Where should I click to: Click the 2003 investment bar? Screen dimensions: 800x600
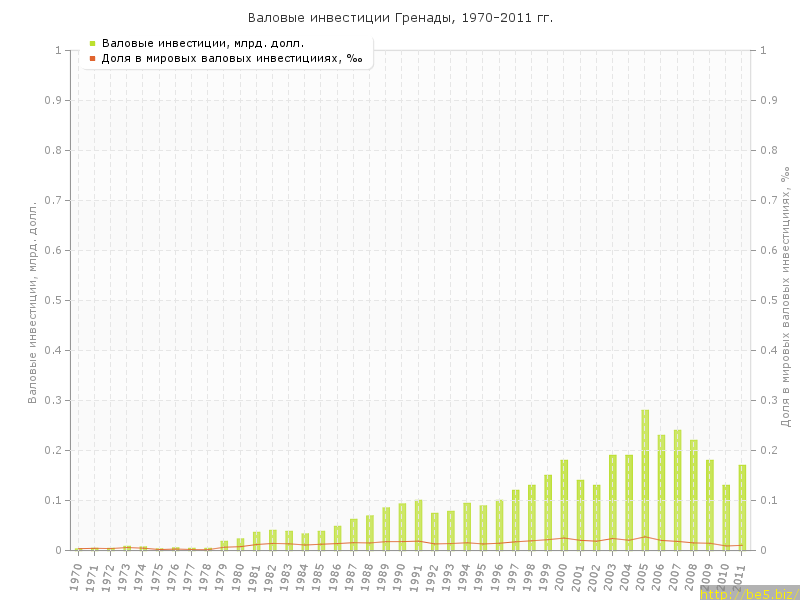613,503
